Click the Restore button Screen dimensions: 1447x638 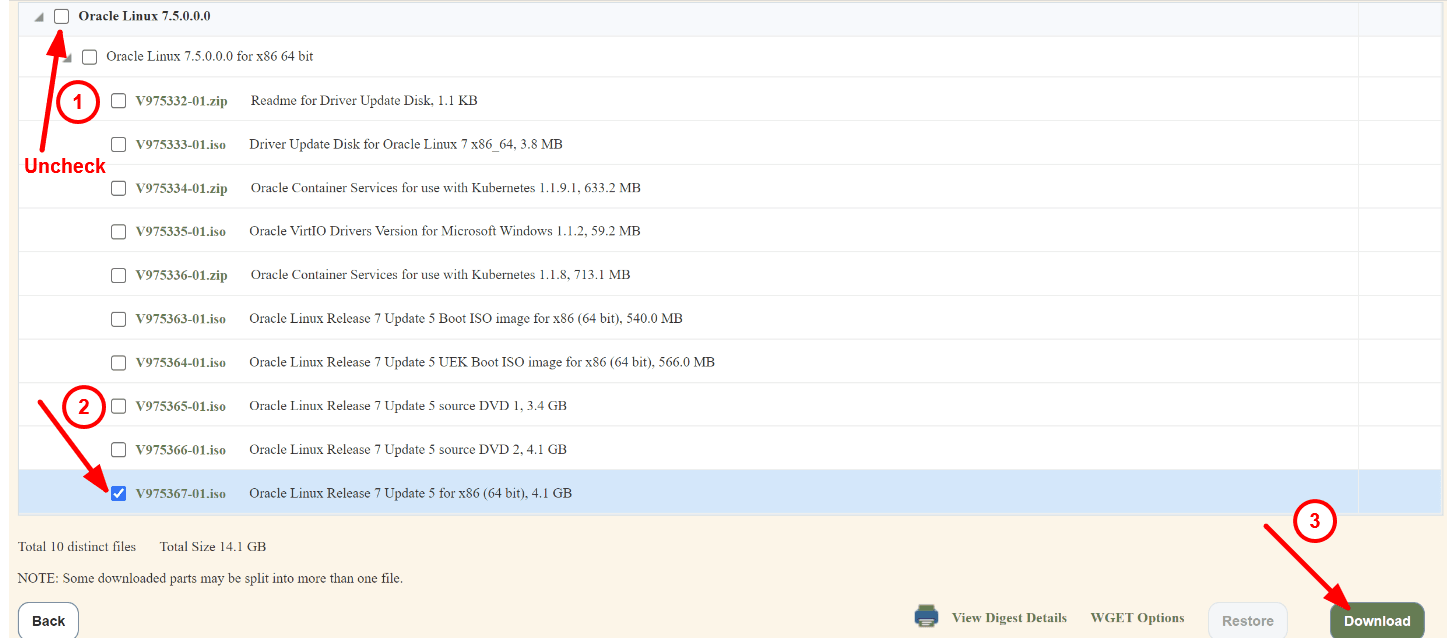[1247, 620]
